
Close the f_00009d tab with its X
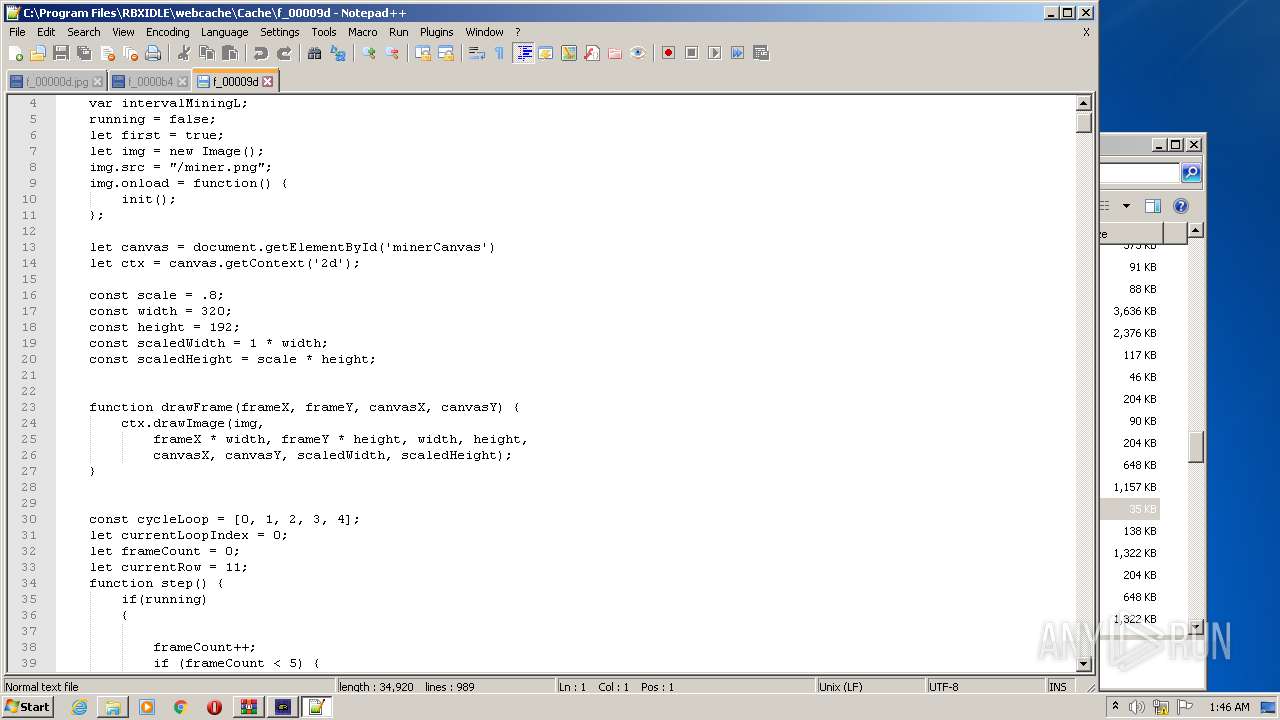tap(267, 82)
